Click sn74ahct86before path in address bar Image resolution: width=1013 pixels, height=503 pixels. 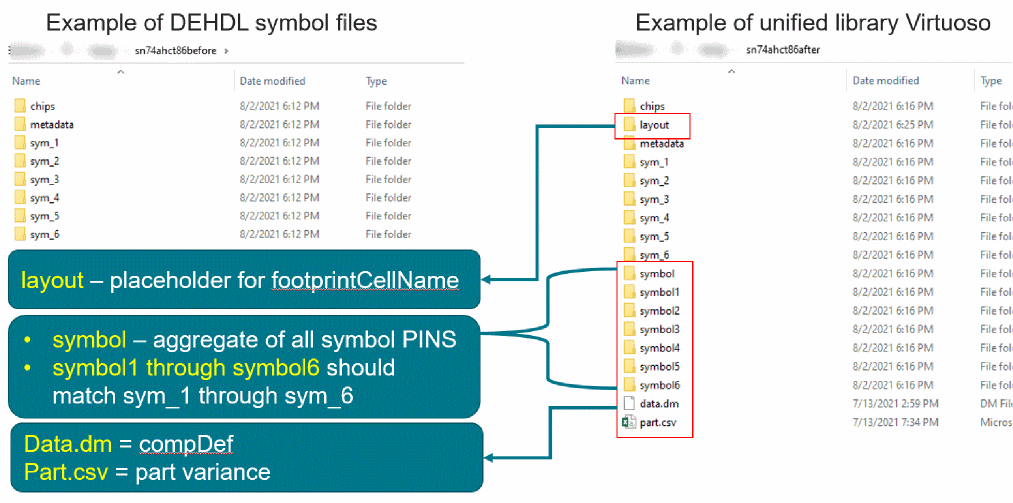(175, 50)
